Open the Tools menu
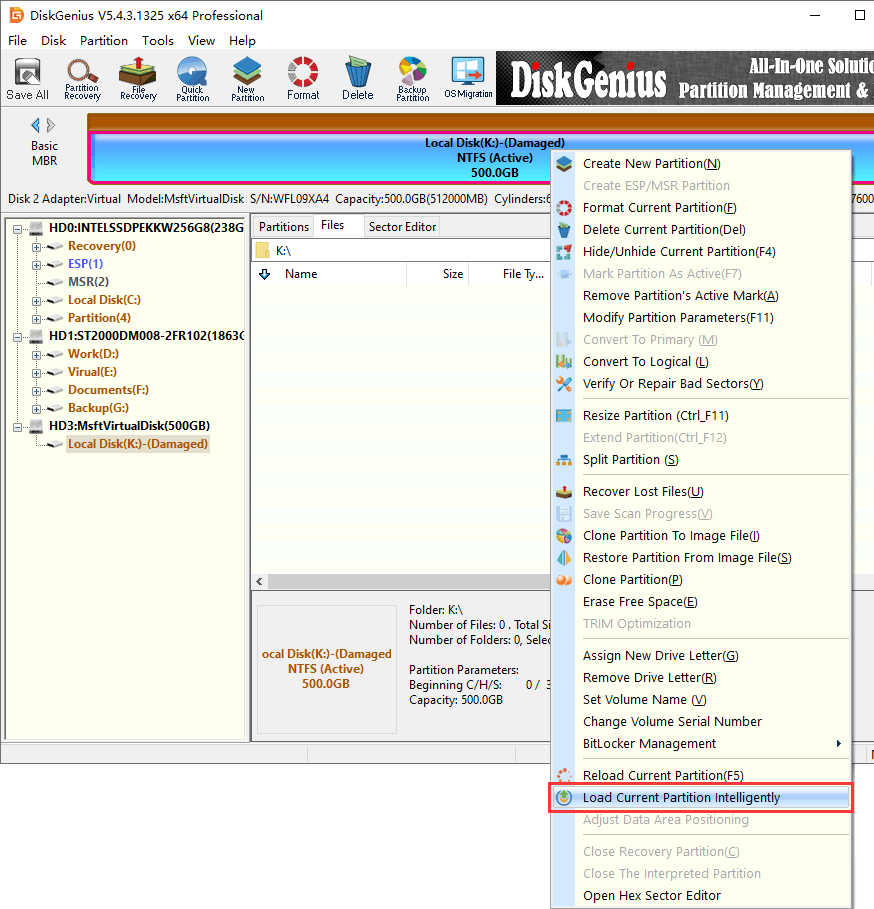Viewport: 874px width, 909px height. point(157,41)
